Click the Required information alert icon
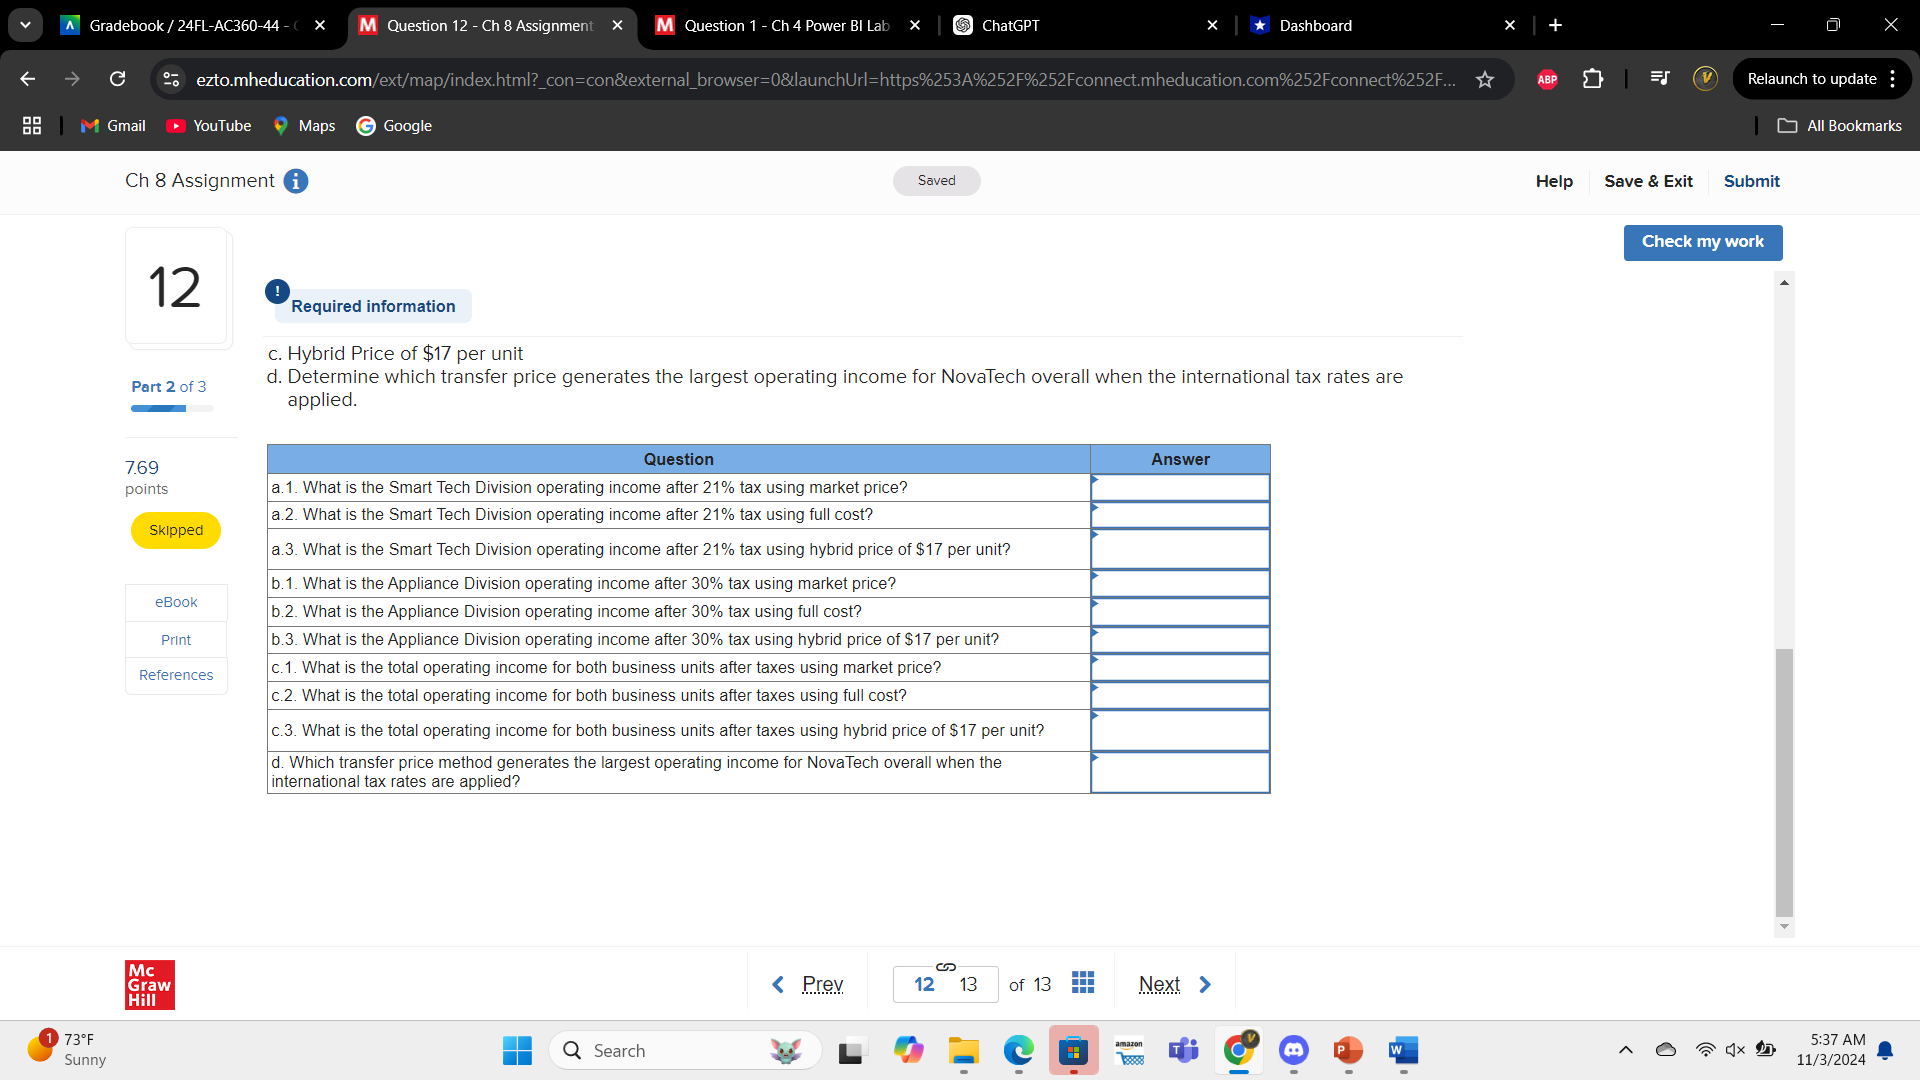1920x1080 pixels. tap(277, 291)
